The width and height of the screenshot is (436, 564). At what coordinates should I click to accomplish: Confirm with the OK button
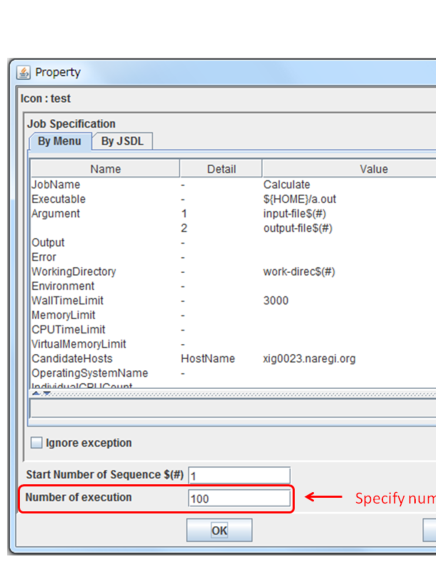click(219, 530)
